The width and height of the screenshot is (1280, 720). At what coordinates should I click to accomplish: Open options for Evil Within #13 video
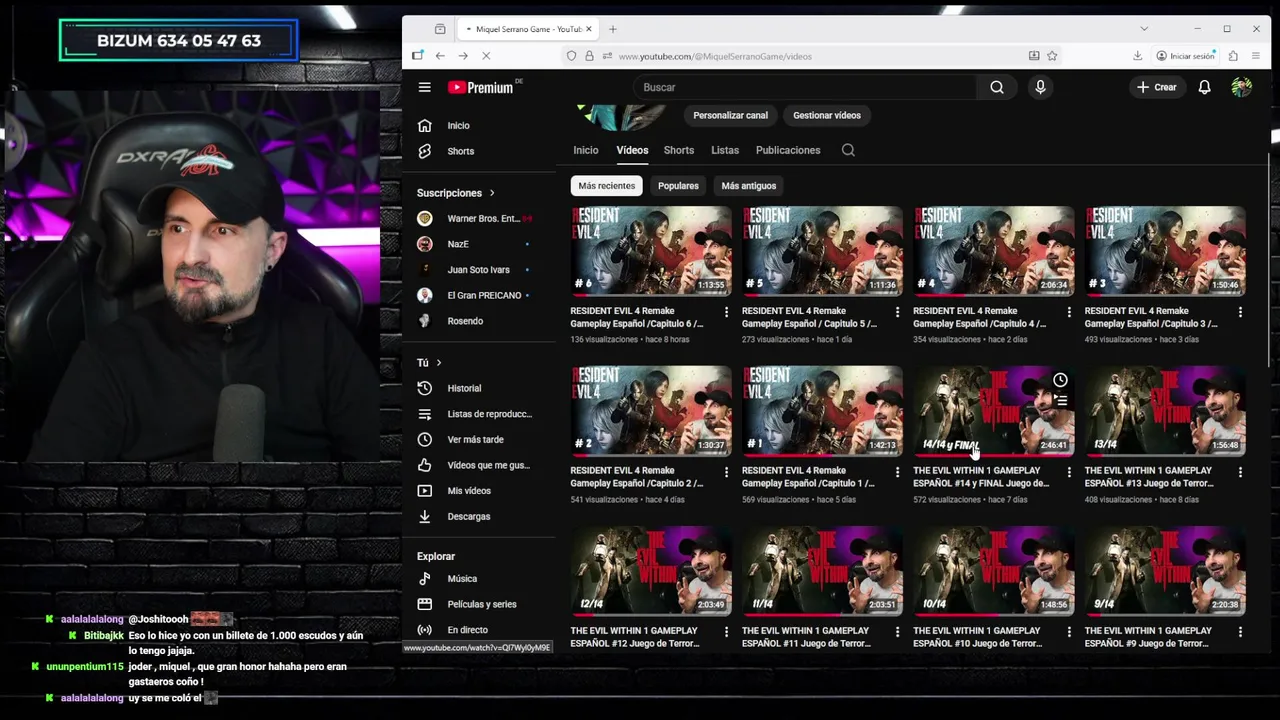point(1240,472)
